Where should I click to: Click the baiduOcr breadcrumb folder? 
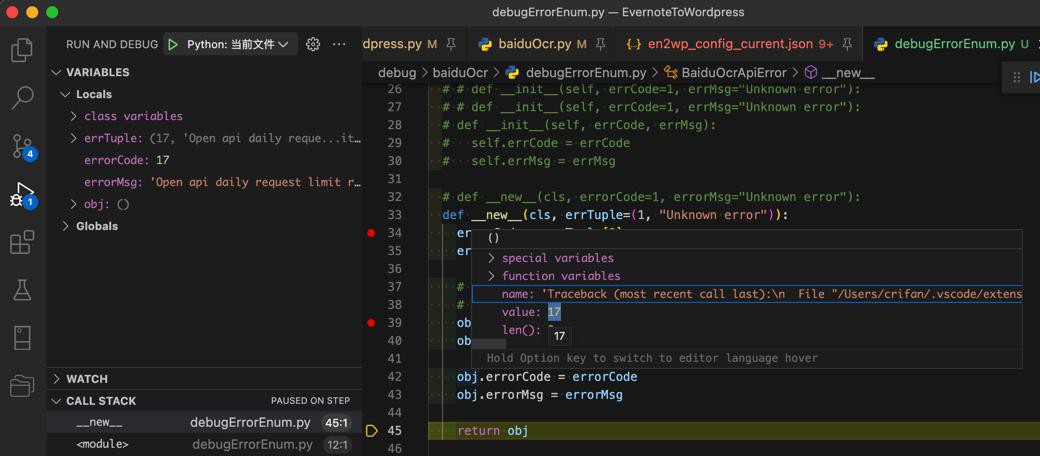coord(460,73)
